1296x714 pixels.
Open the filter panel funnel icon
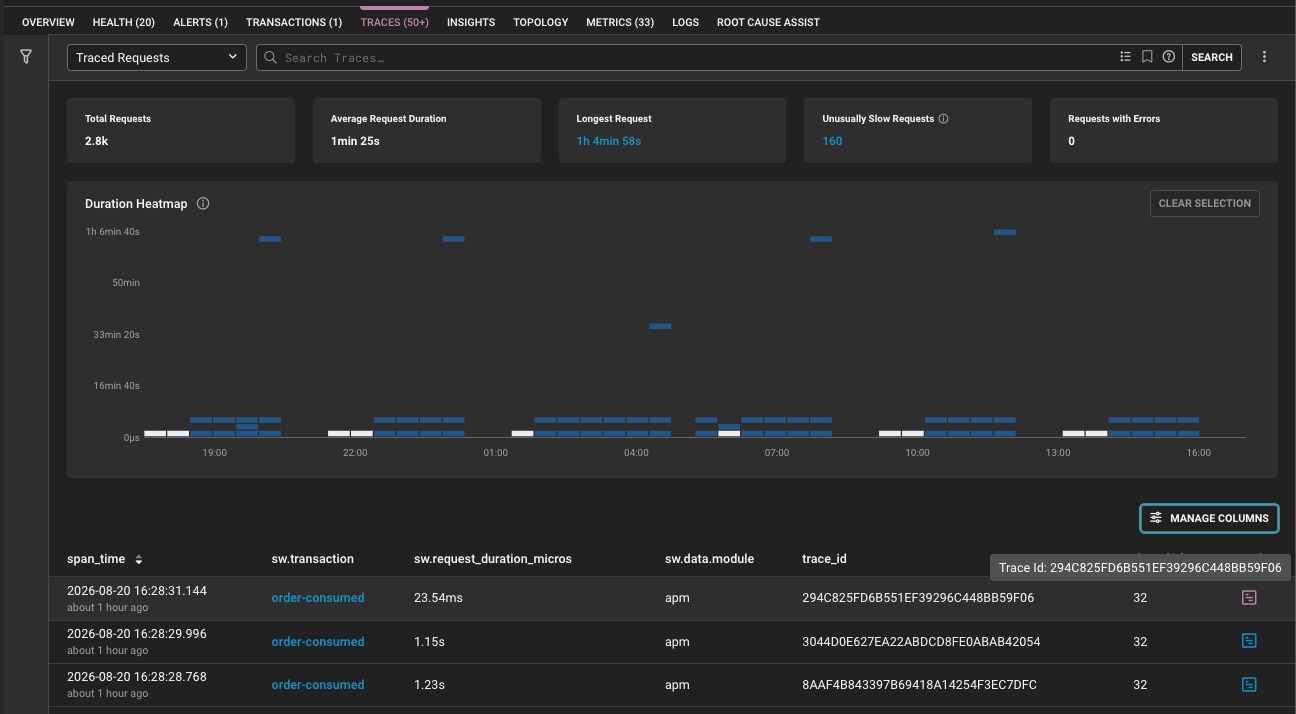point(26,57)
